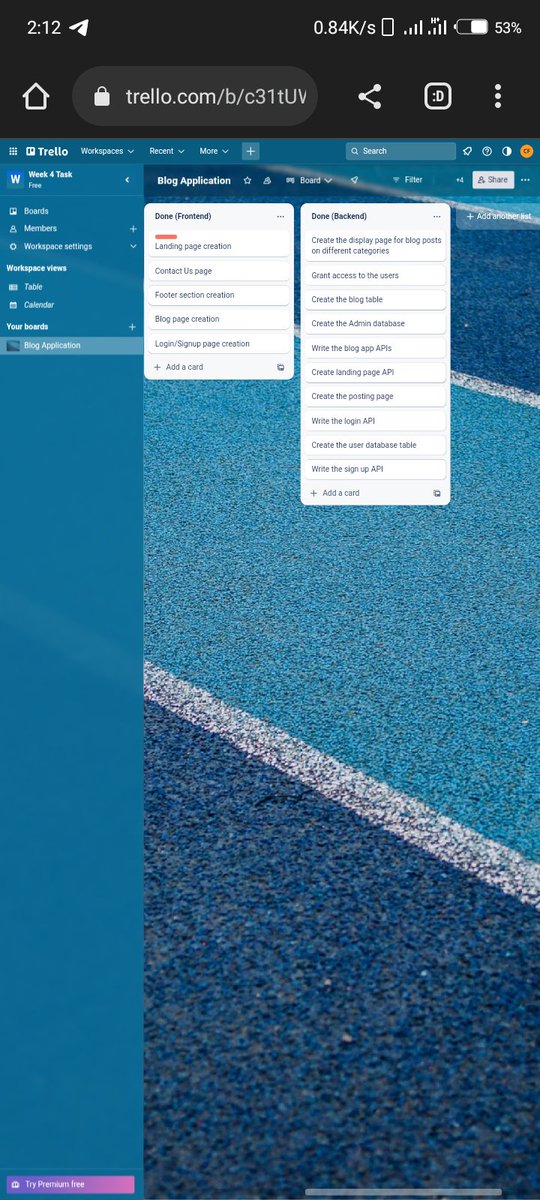Open Write the blog app APIs card
Viewport: 540px width, 1200px height.
click(x=375, y=348)
